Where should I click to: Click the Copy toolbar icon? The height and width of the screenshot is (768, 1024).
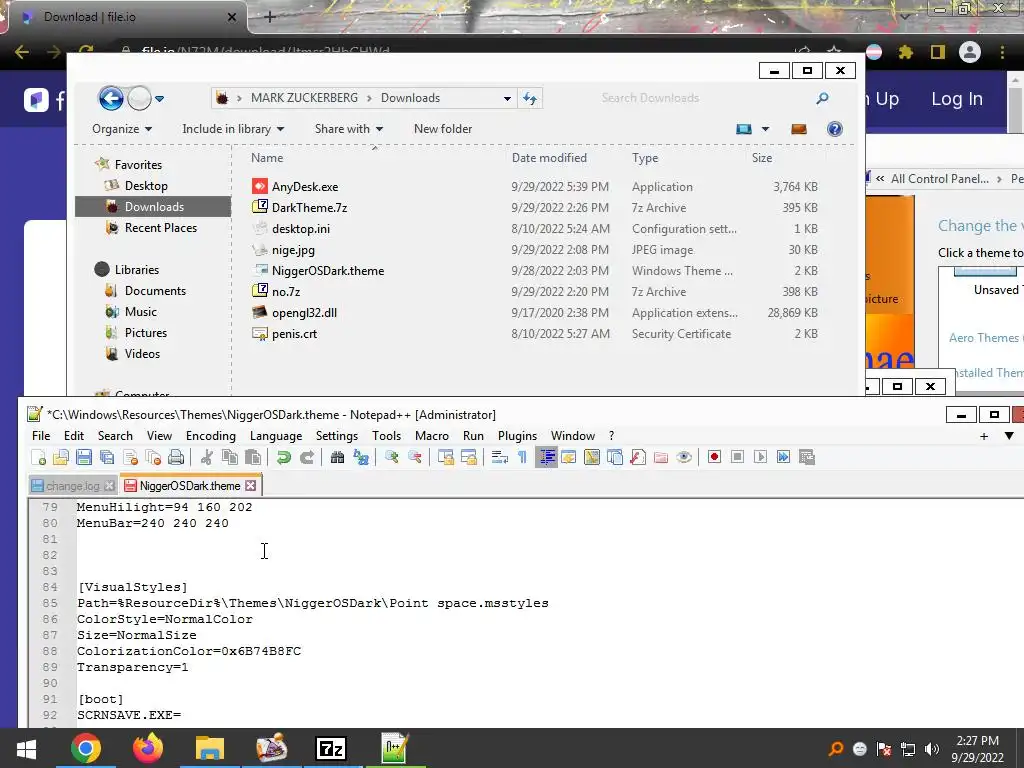click(x=230, y=457)
